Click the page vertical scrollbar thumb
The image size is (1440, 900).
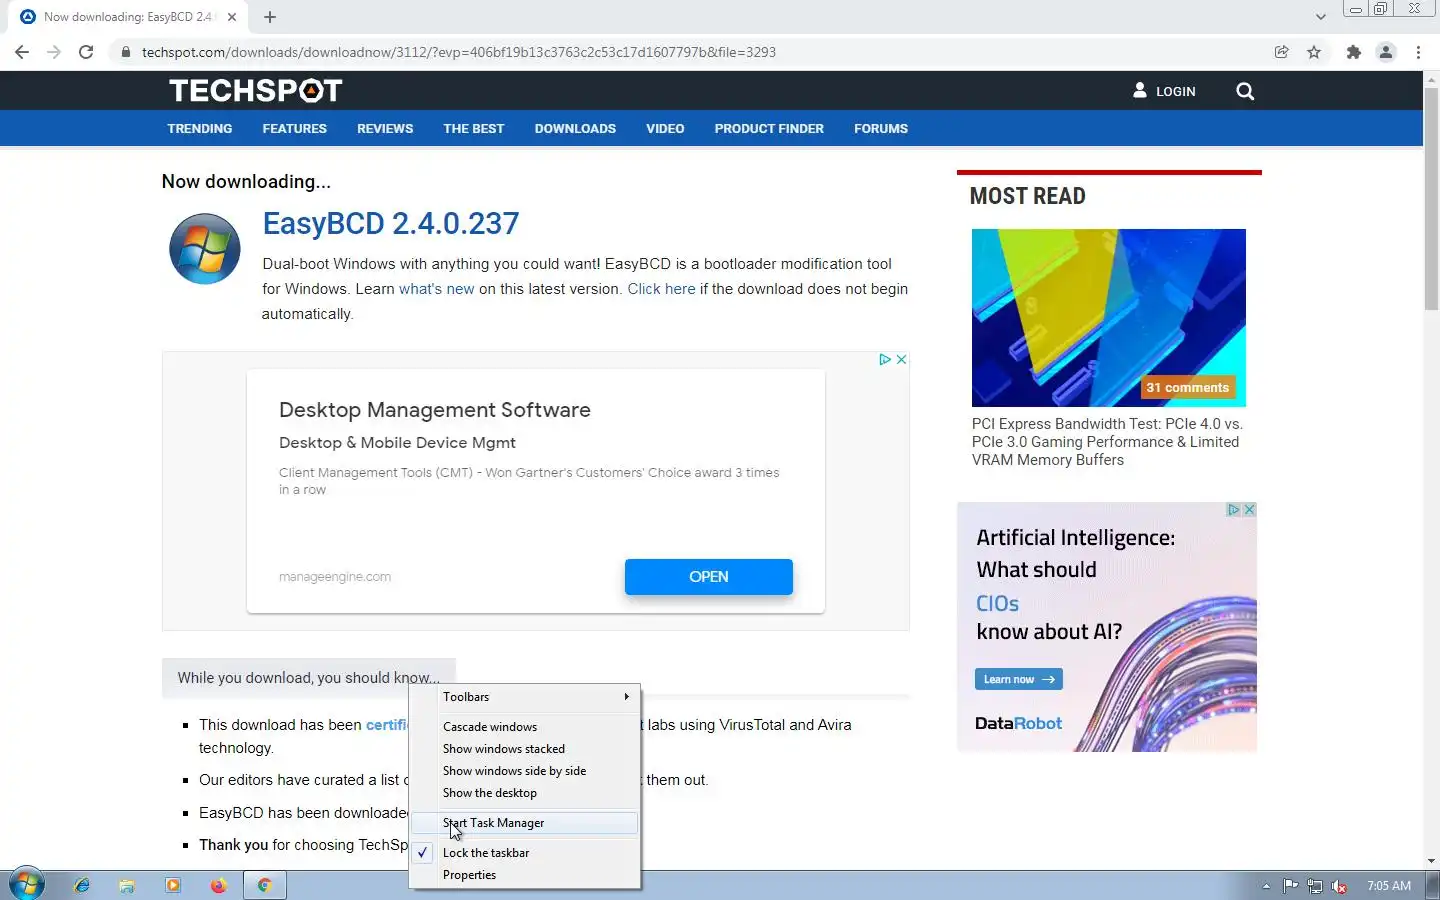click(1431, 200)
